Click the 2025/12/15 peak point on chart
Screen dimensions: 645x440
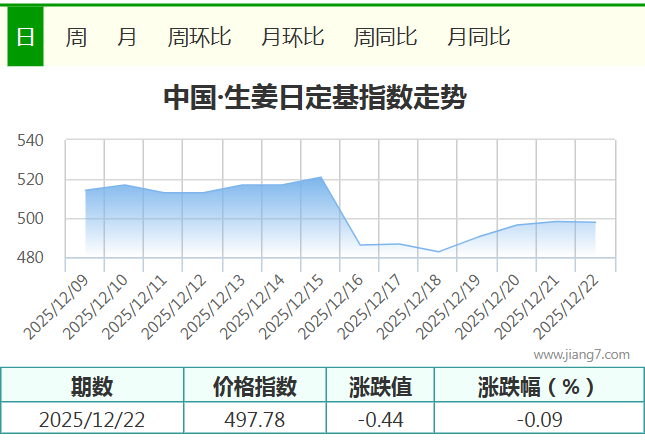click(x=321, y=177)
